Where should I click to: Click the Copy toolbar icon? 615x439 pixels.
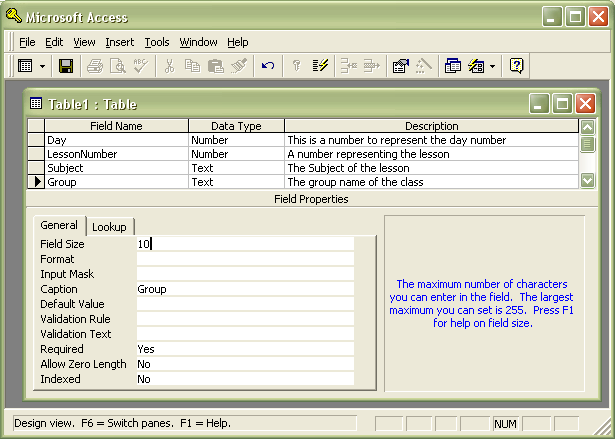point(192,66)
